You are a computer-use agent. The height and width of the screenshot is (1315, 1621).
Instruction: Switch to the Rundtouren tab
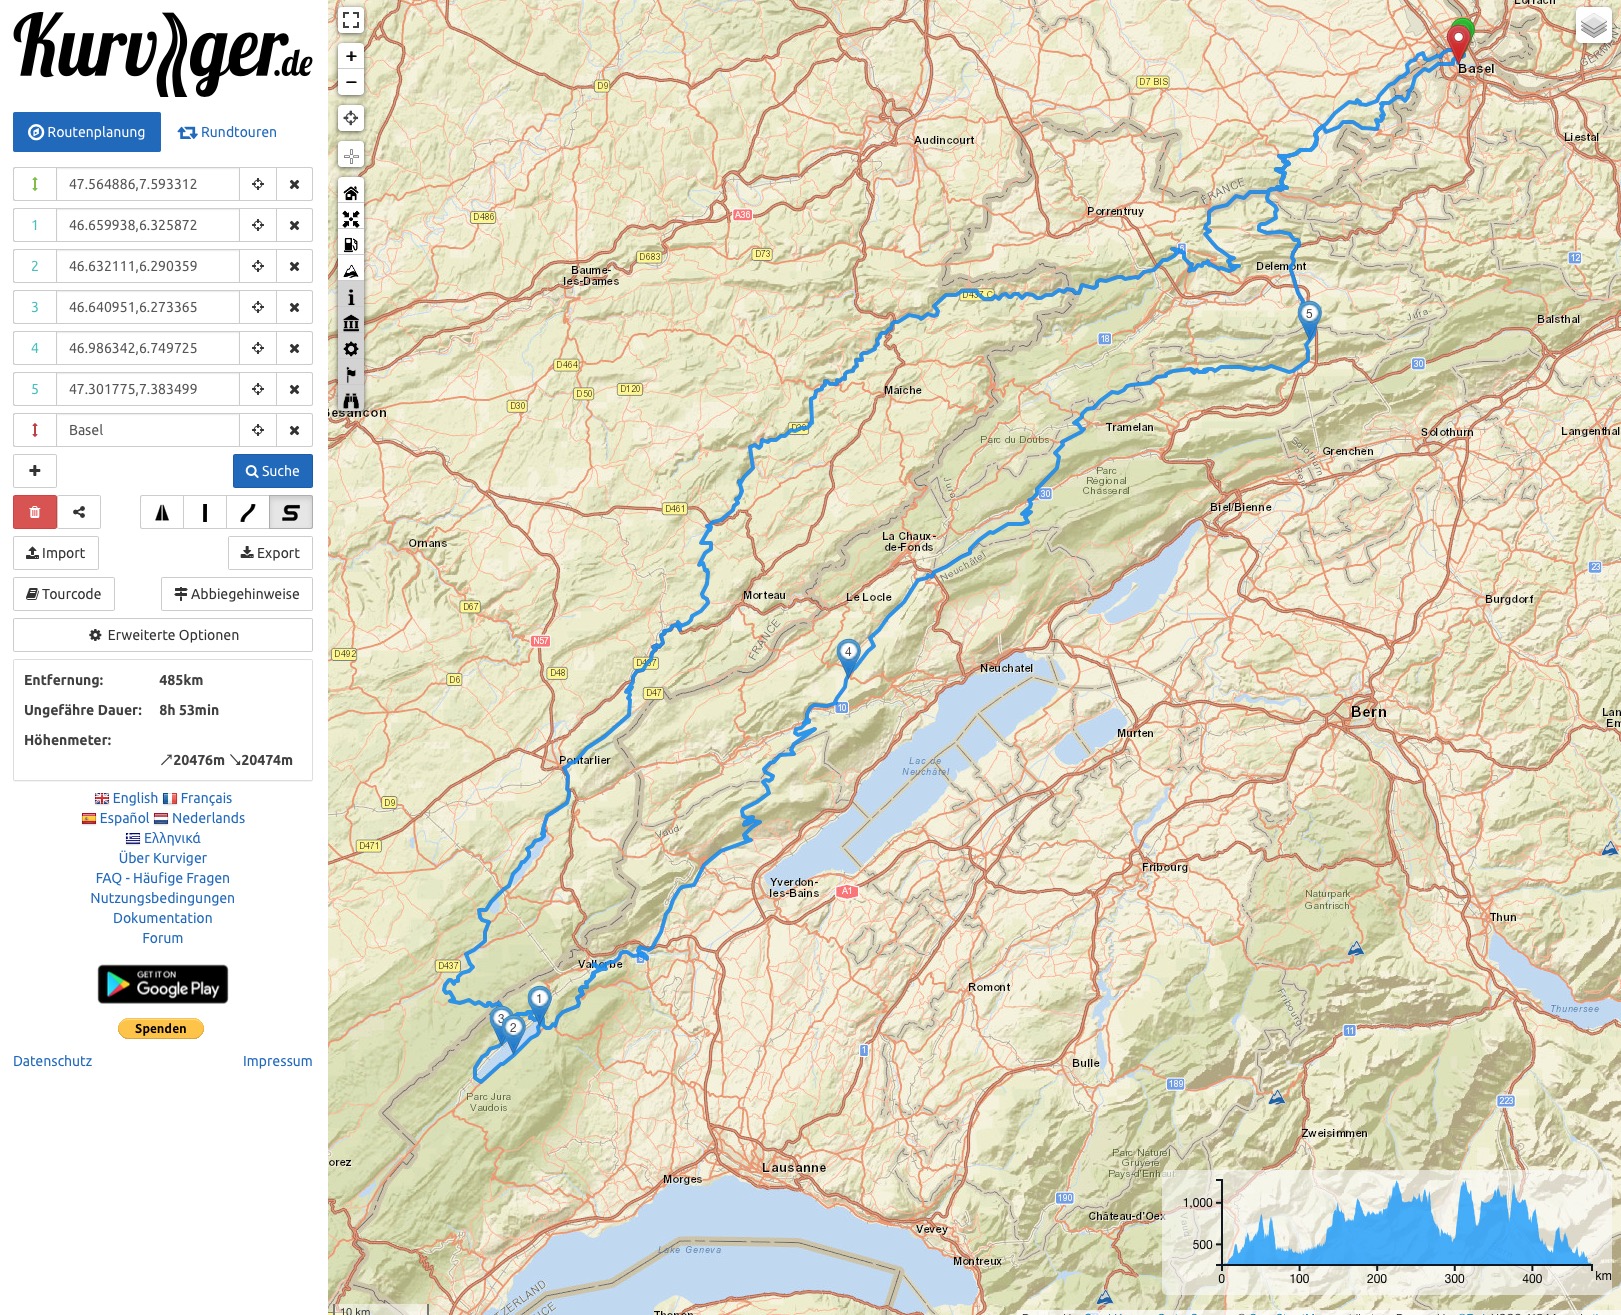click(x=228, y=132)
